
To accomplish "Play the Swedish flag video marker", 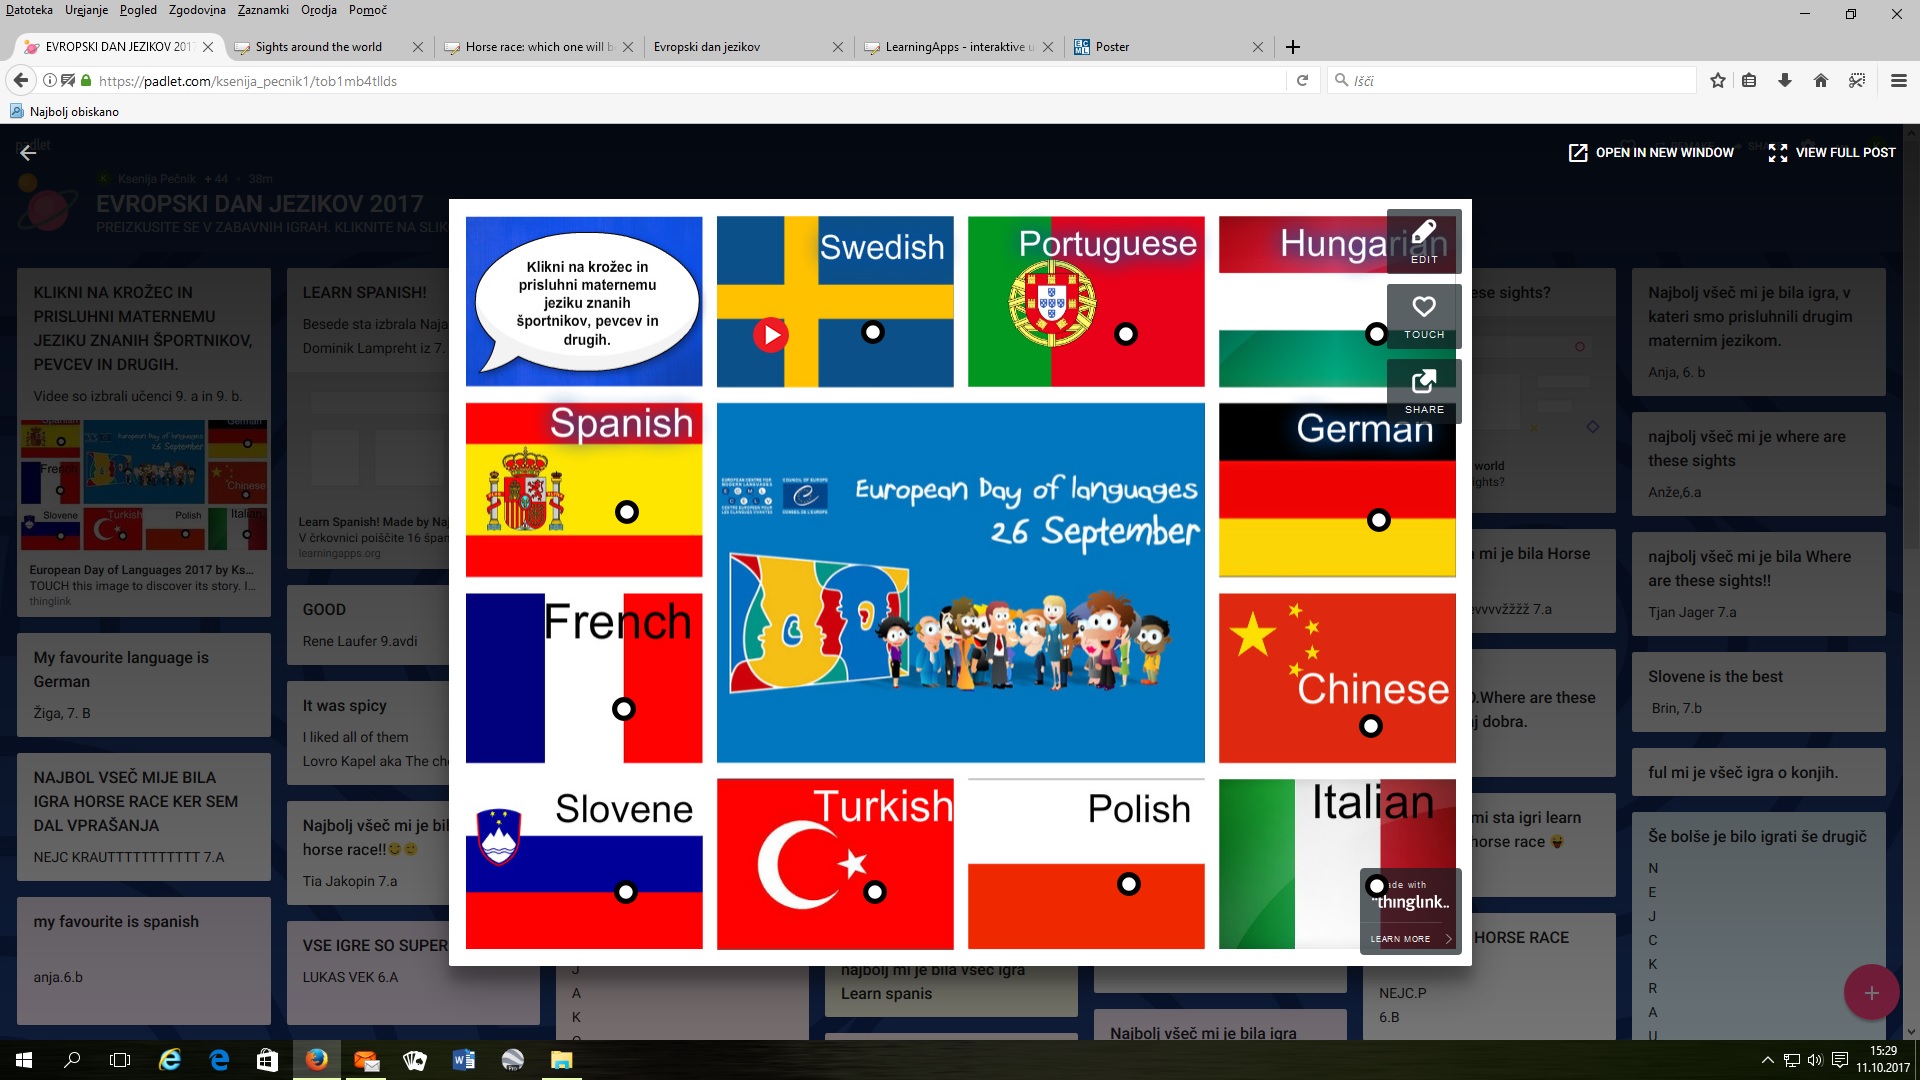I will (x=771, y=335).
